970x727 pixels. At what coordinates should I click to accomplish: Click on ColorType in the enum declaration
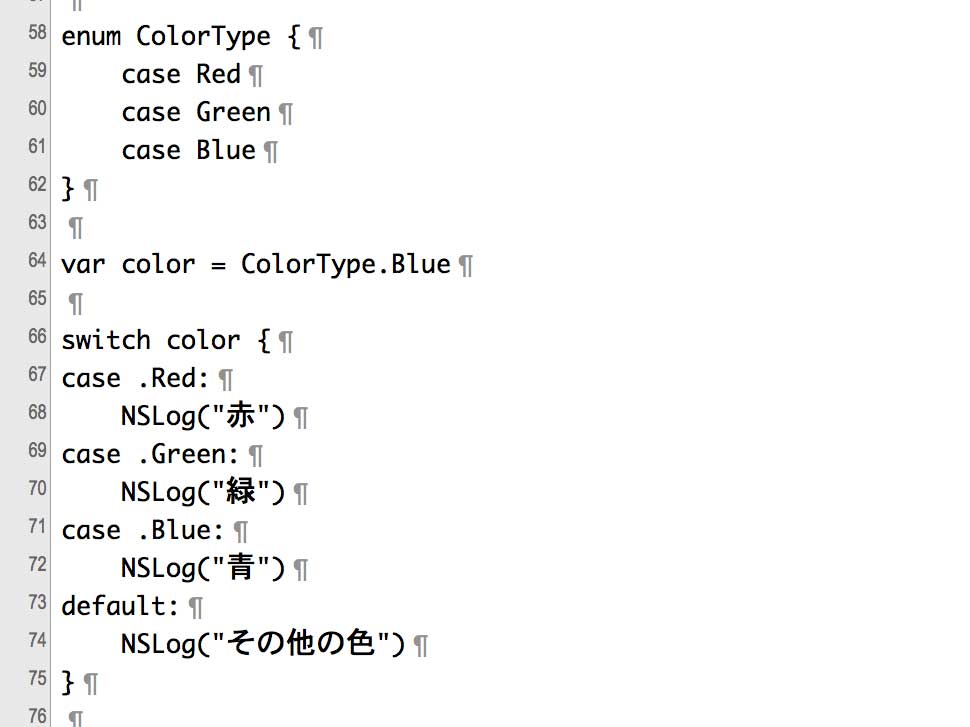tap(203, 37)
